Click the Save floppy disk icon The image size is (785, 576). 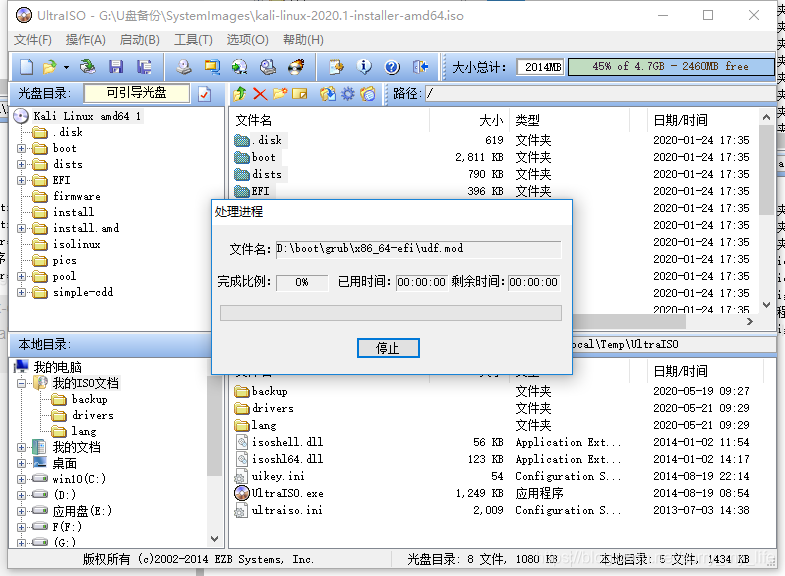[x=116, y=67]
